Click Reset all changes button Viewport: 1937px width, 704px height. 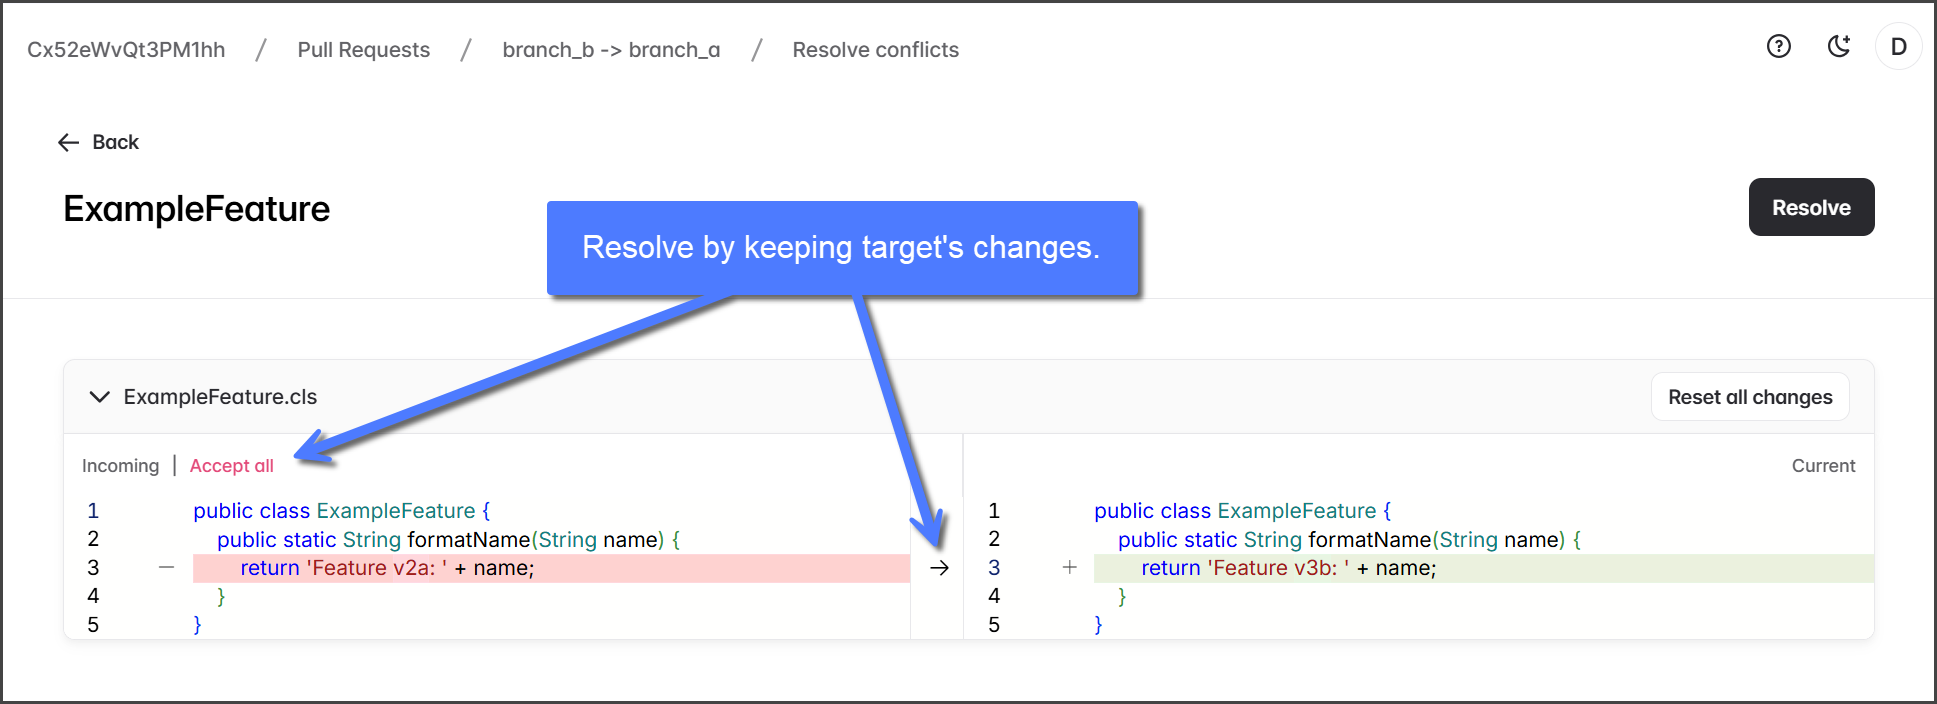(x=1749, y=397)
